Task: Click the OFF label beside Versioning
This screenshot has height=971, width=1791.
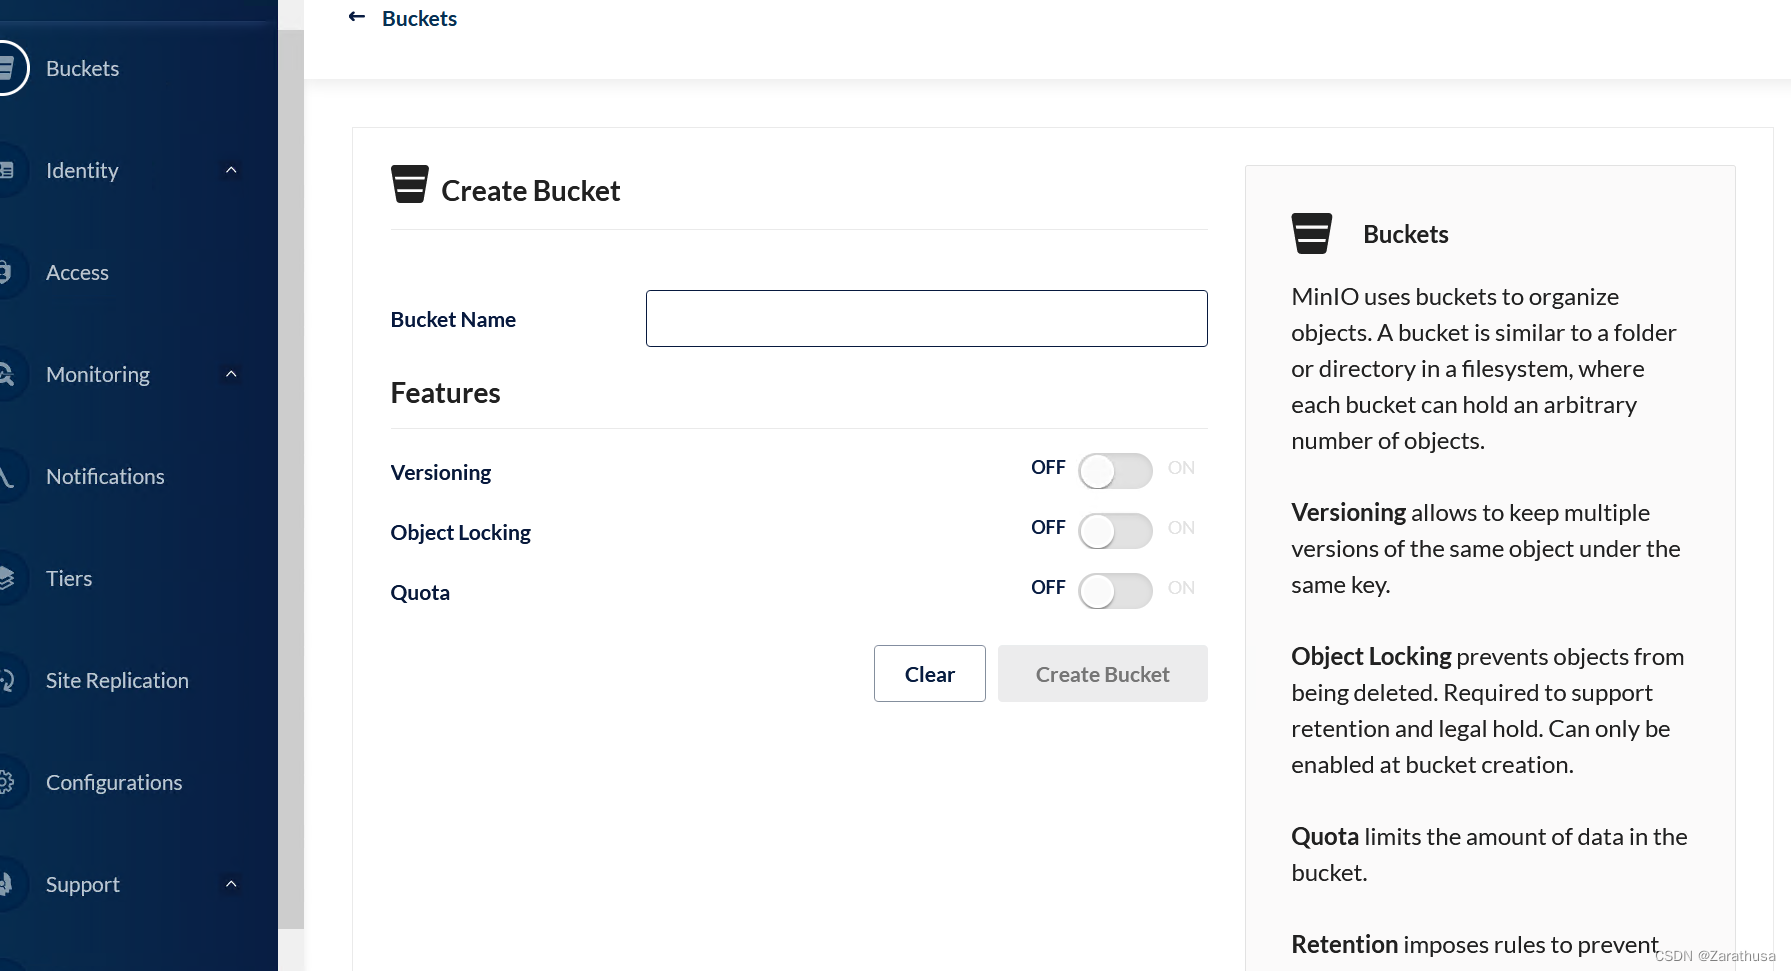Action: [x=1048, y=467]
